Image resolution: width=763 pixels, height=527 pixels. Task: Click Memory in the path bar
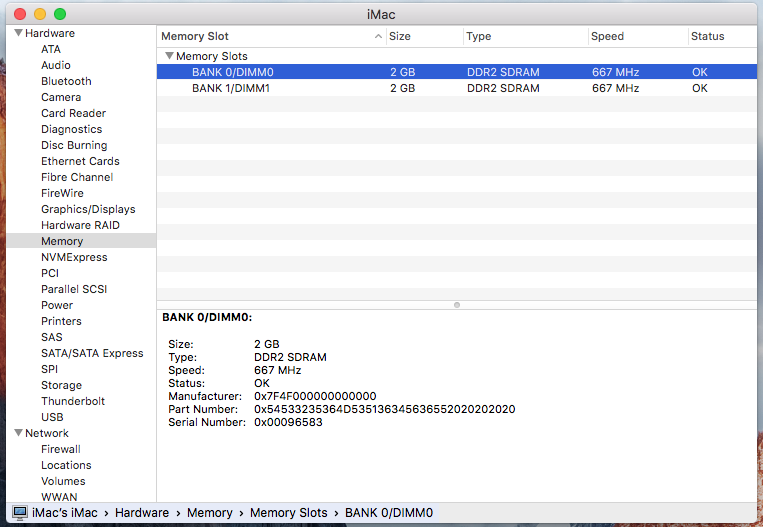pos(210,512)
